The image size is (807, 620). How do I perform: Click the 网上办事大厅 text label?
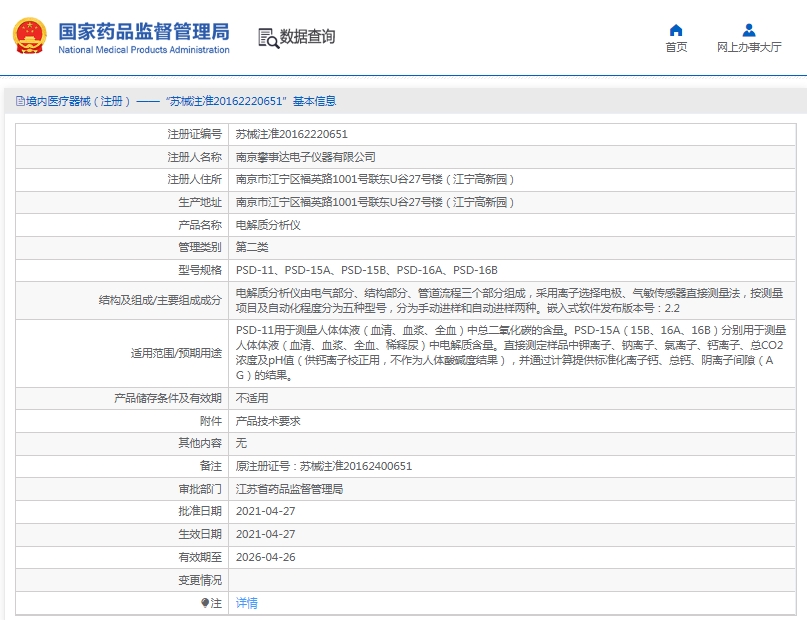pyautogui.click(x=749, y=47)
